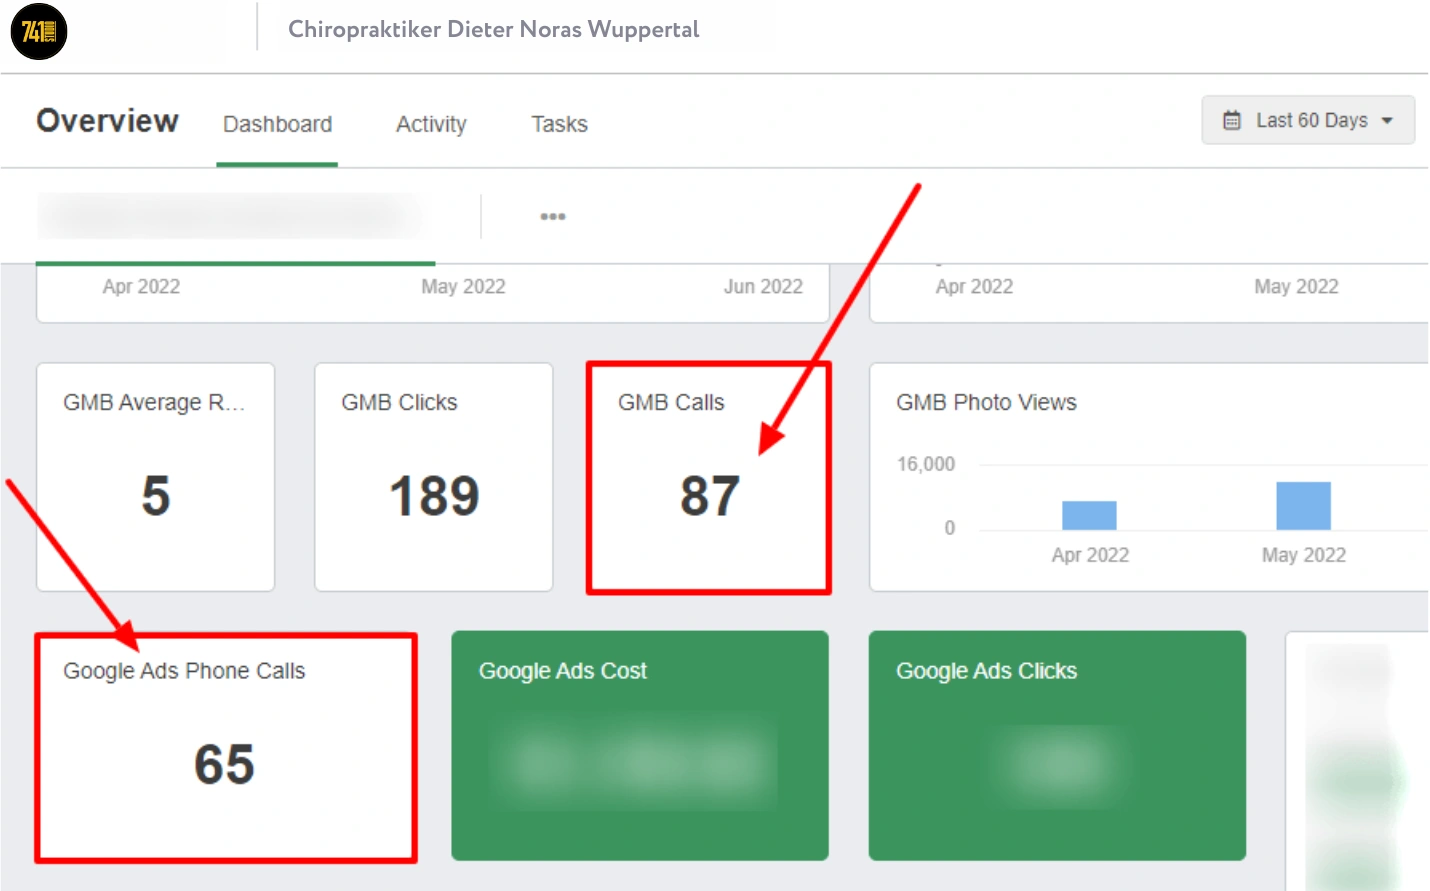This screenshot has height=891, width=1430.
Task: Open the three-dots more options menu
Action: (x=553, y=216)
